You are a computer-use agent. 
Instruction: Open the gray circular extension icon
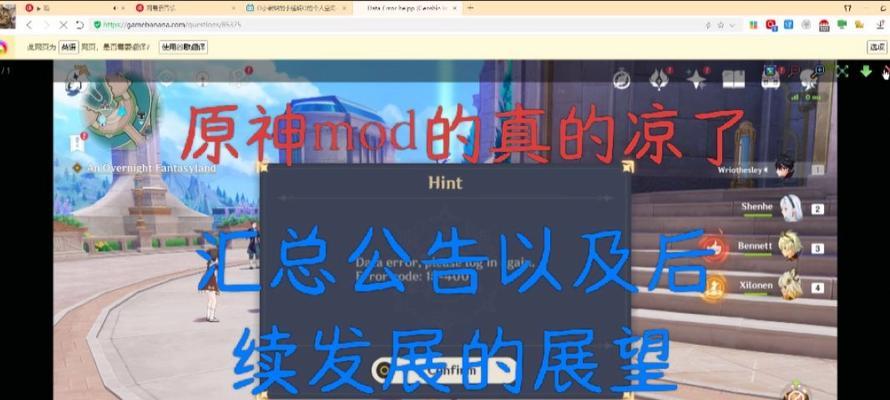[x=806, y=24]
